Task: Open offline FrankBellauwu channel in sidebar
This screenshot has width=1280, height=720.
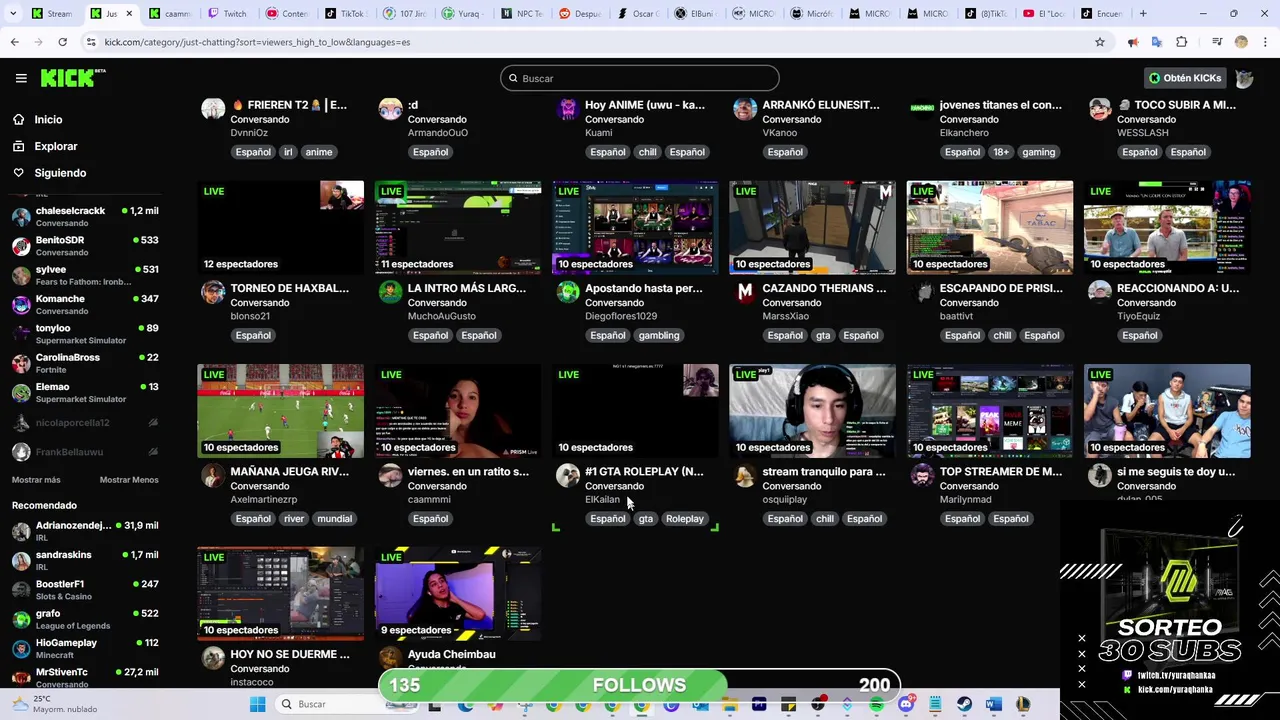Action: [x=85, y=452]
